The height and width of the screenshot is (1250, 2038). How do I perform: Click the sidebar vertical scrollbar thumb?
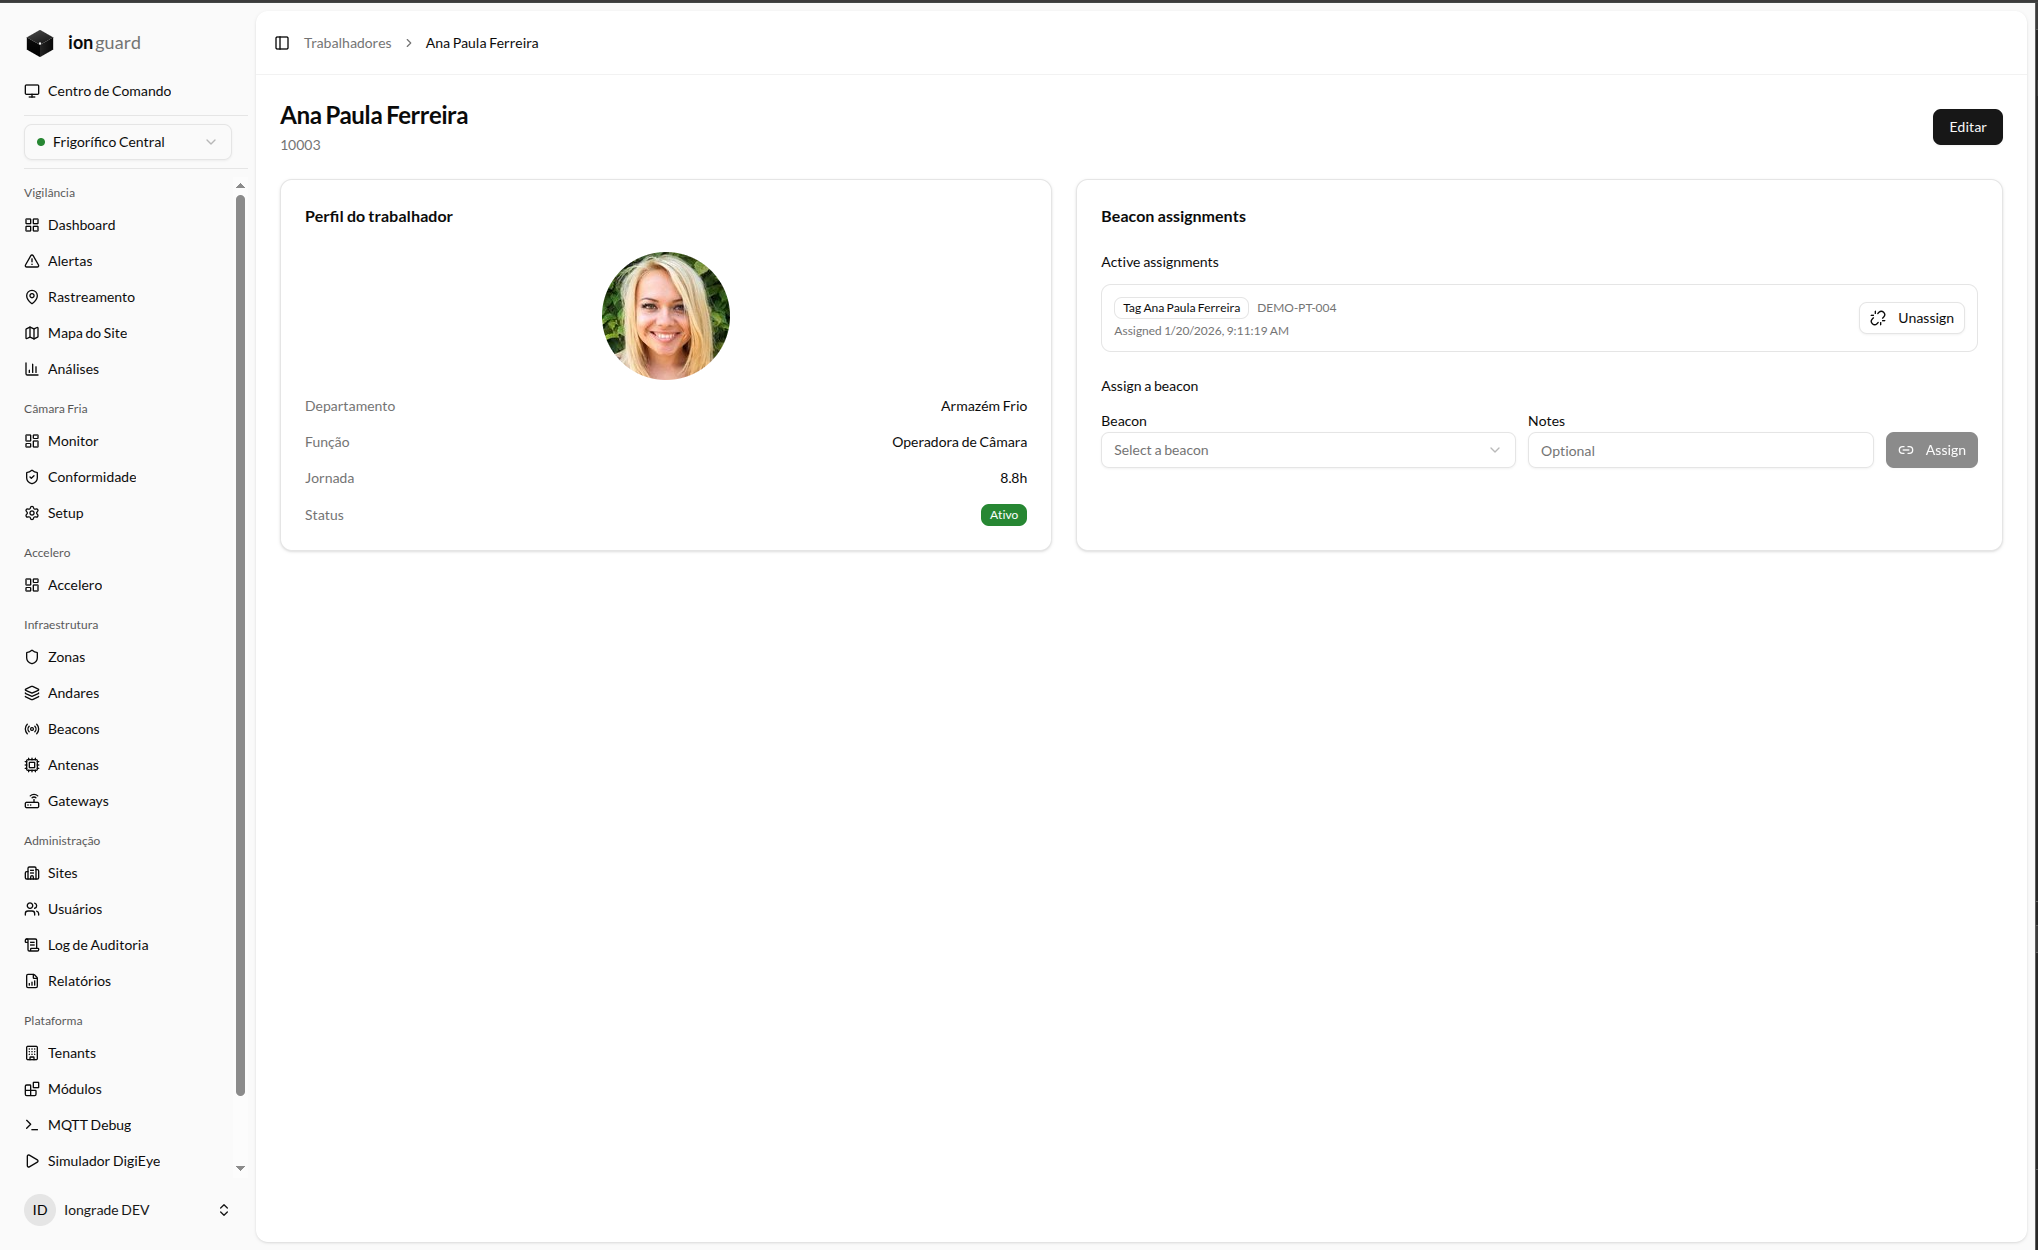click(240, 645)
